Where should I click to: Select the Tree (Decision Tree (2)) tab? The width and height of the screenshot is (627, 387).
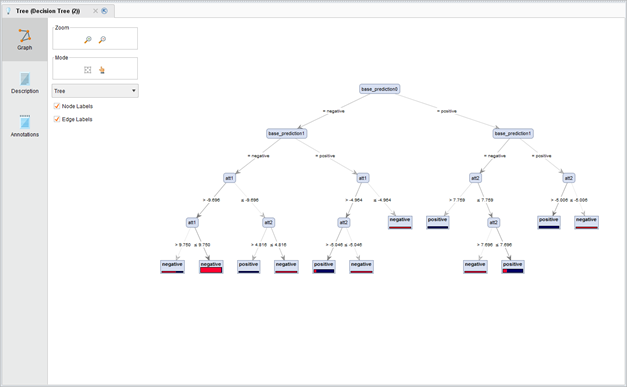[48, 11]
